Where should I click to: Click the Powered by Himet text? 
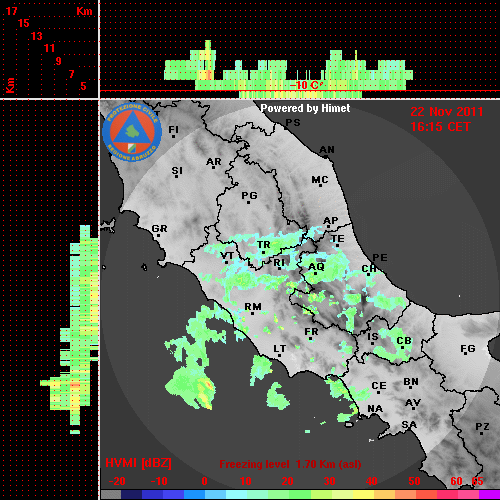click(x=305, y=108)
